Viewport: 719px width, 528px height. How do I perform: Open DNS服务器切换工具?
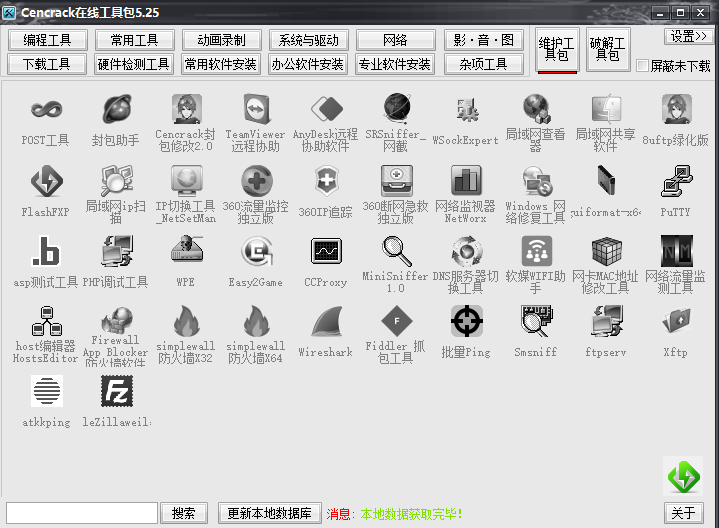(466, 251)
